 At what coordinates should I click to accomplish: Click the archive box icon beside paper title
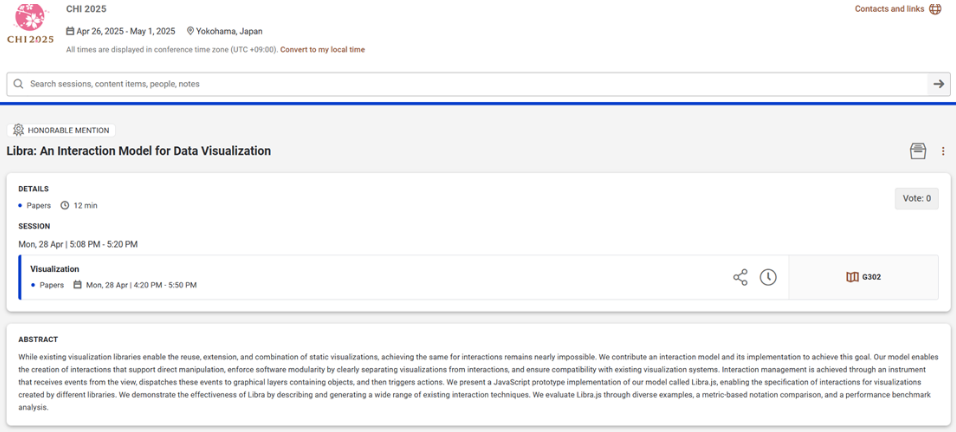[x=918, y=151]
